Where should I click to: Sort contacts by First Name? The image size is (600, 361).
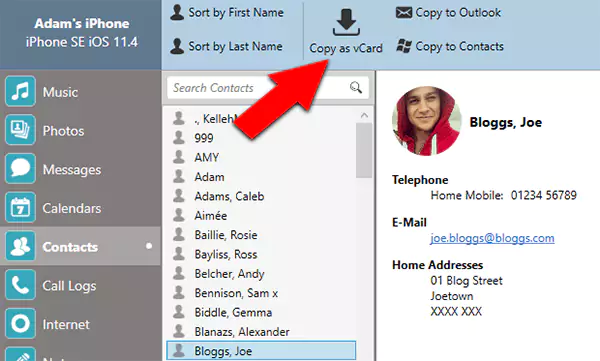click(x=236, y=13)
